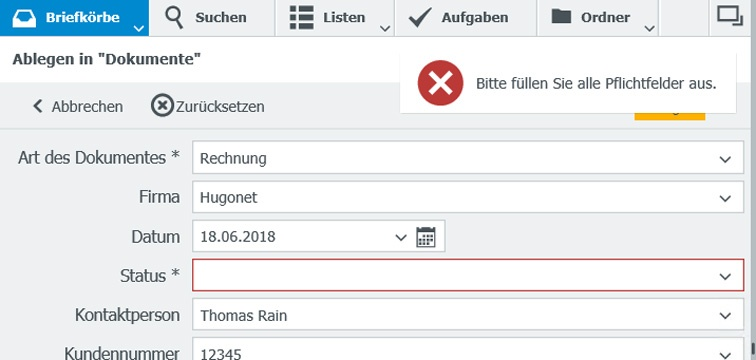
Task: Open the Firma dropdown chevron
Action: click(725, 198)
